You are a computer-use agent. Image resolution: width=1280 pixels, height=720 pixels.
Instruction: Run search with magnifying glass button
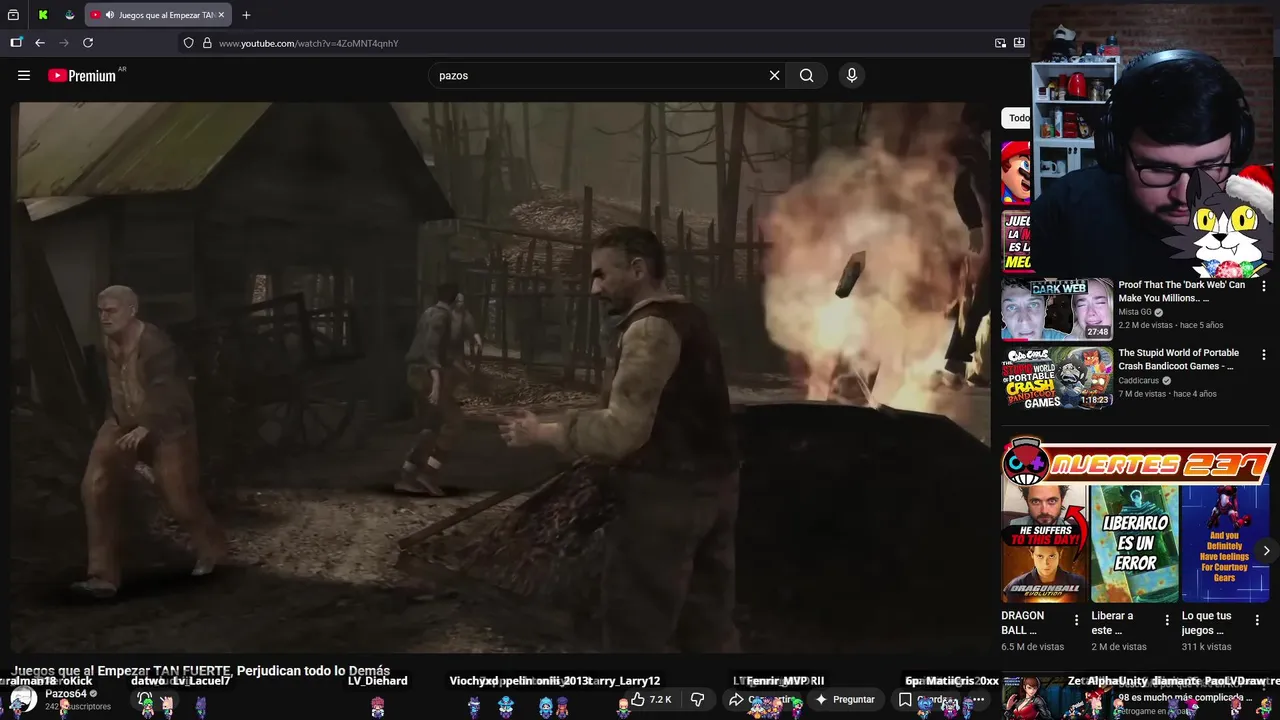coord(806,75)
